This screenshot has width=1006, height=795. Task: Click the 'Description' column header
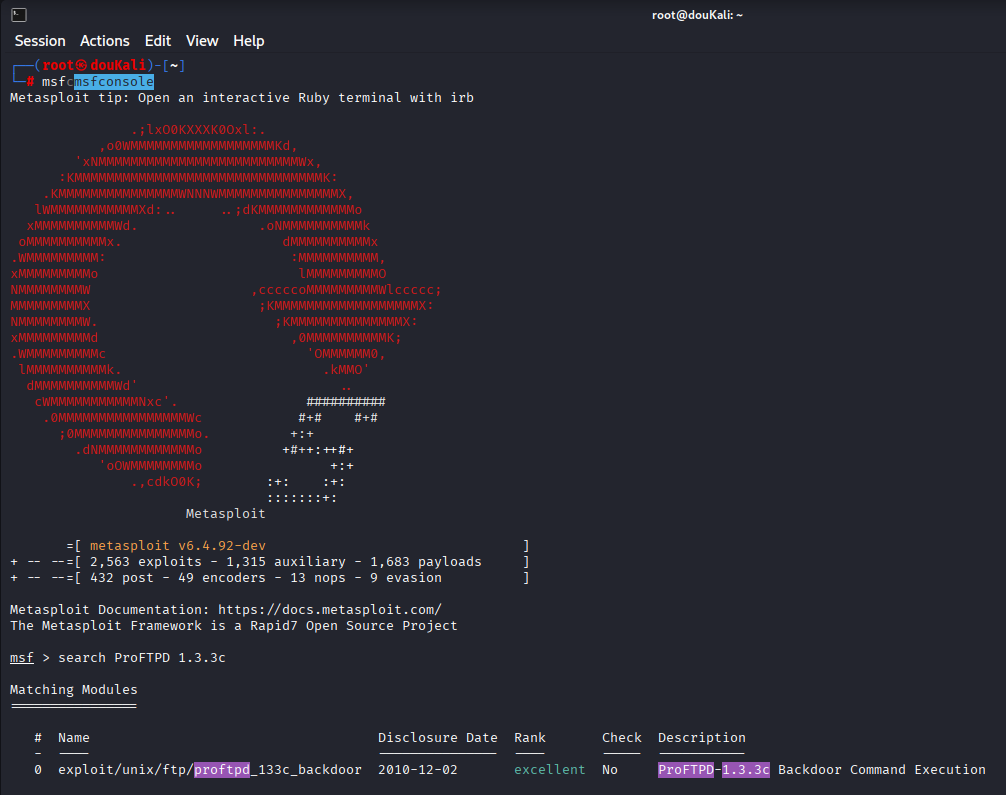[x=701, y=737]
